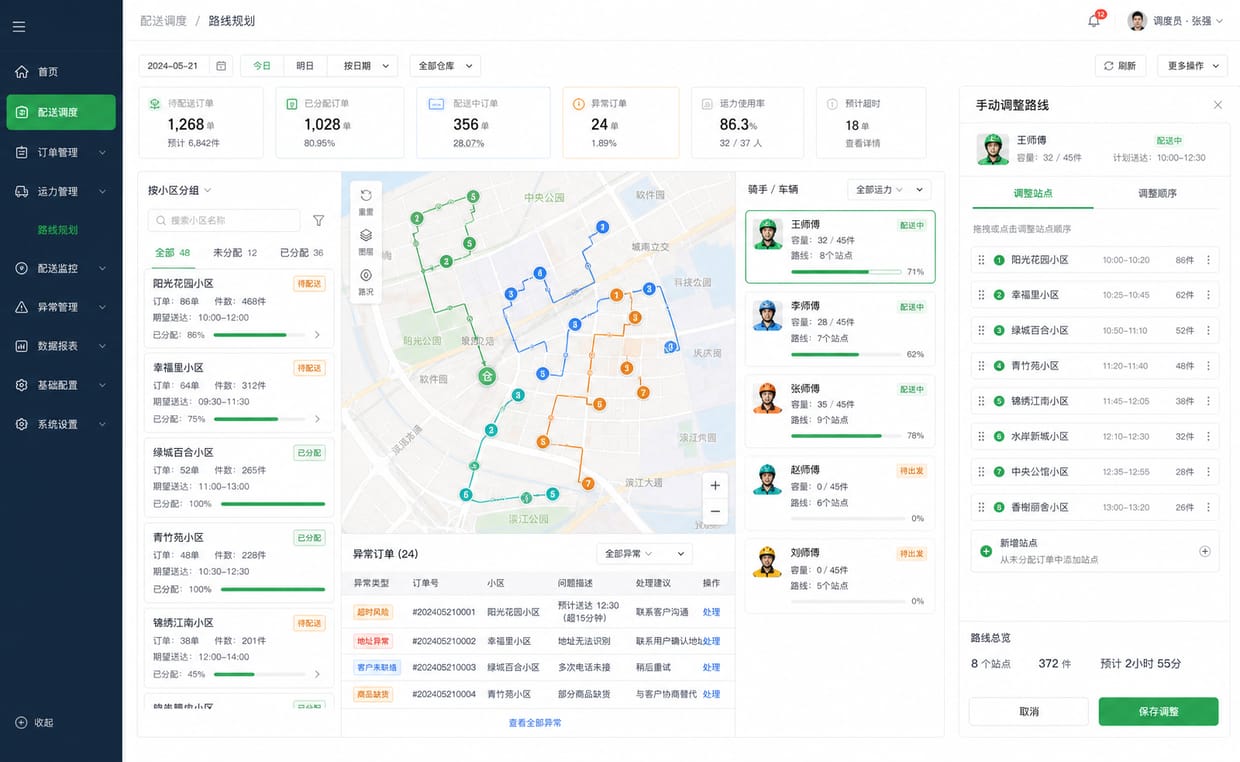The height and width of the screenshot is (762, 1240).
Task: Click plus circle icon in 新增站点 row
Action: (1204, 551)
